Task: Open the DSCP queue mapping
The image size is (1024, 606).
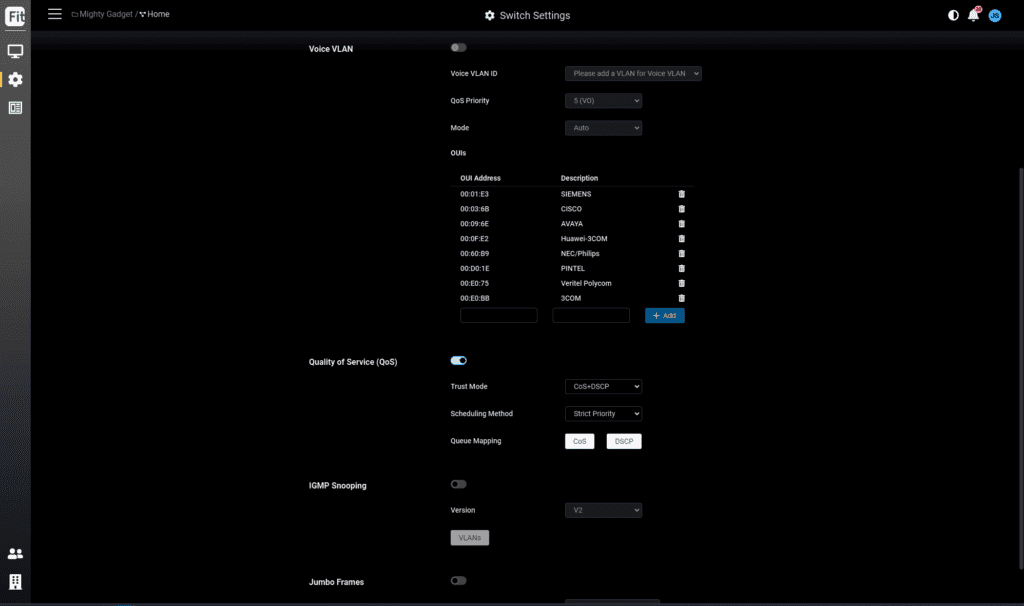Action: pyautogui.click(x=624, y=441)
